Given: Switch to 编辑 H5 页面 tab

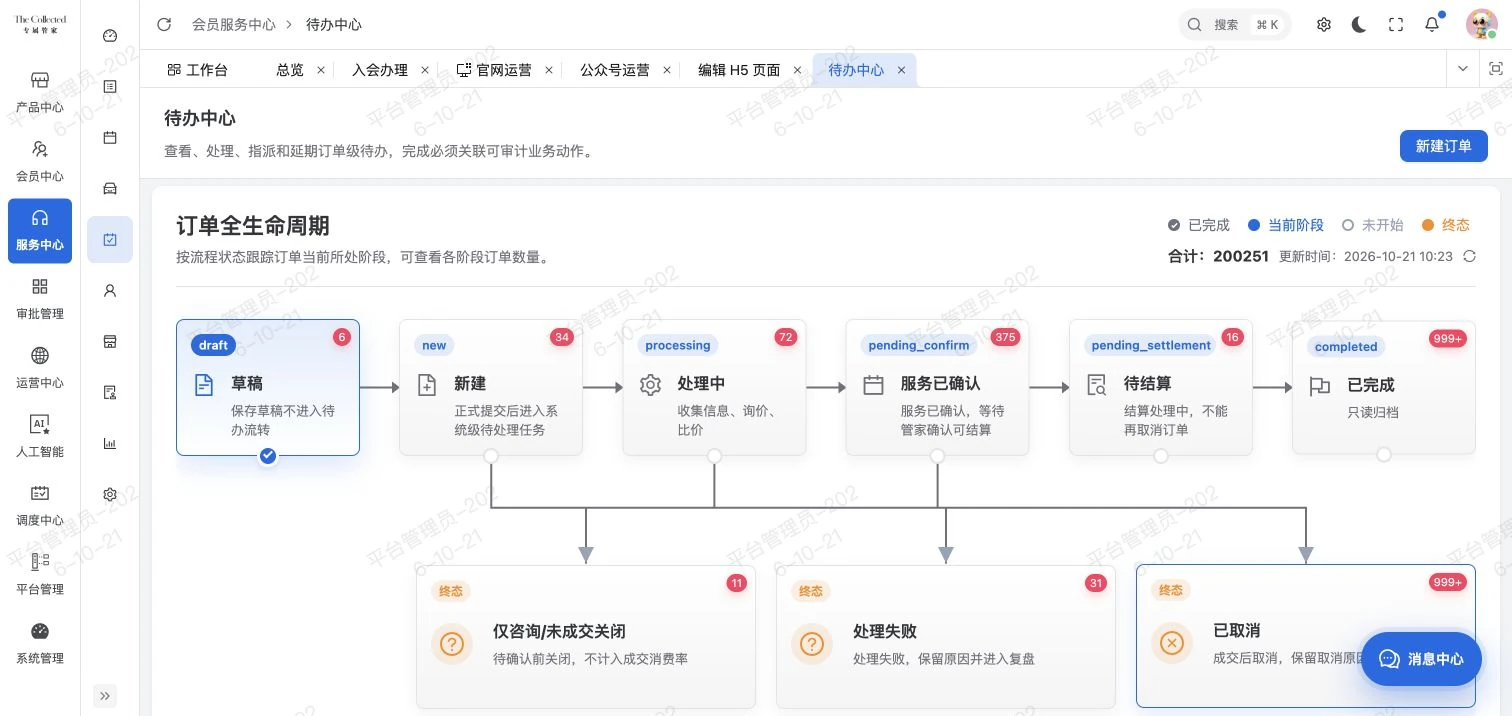Looking at the screenshot, I should coord(739,70).
